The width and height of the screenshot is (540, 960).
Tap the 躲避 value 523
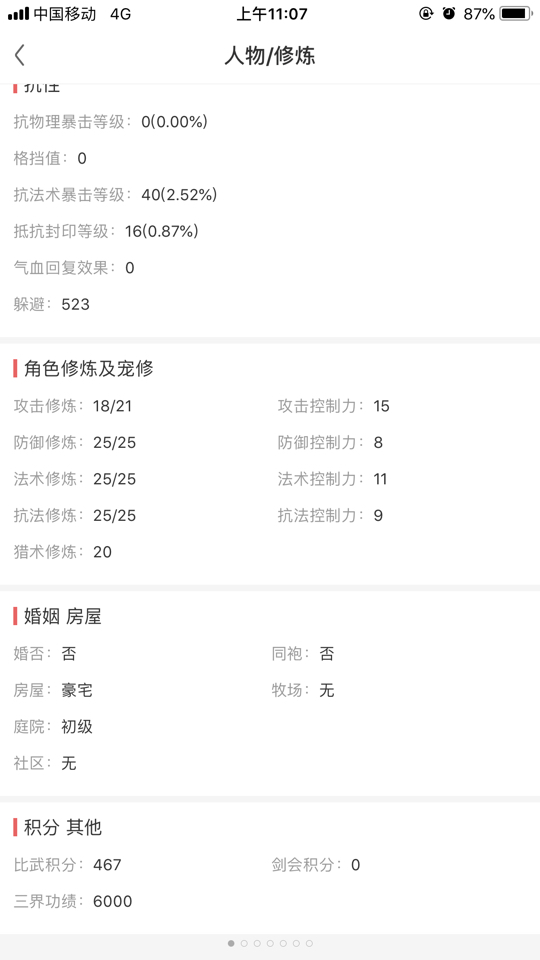pyautogui.click(x=75, y=304)
